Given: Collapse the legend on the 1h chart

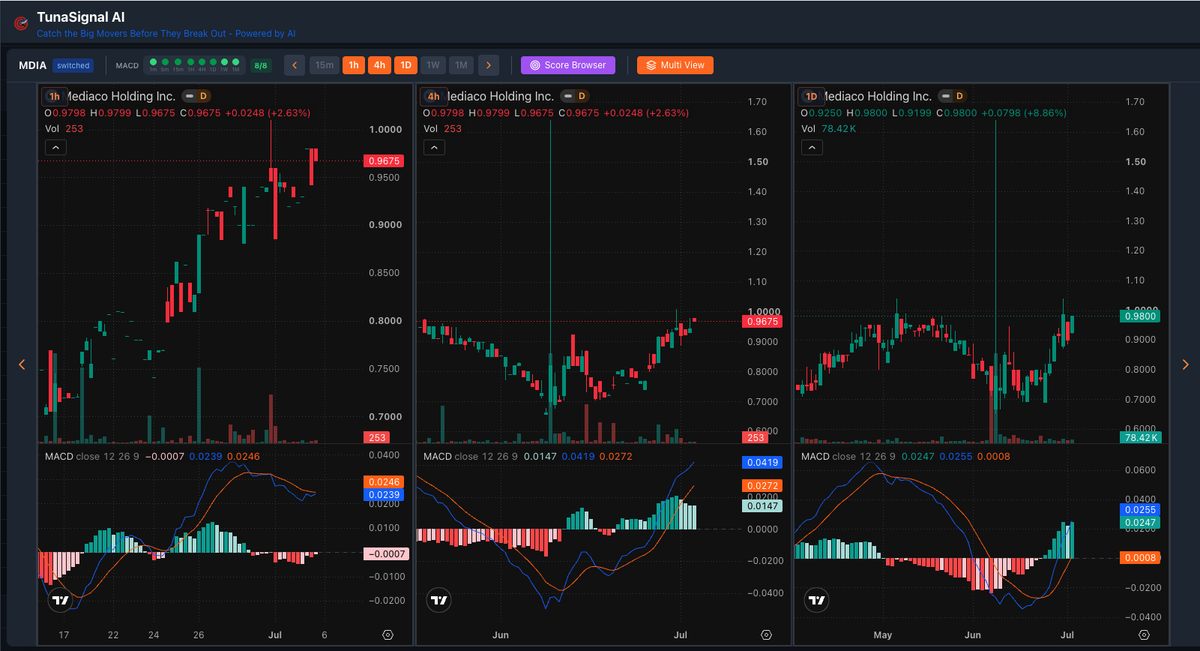Looking at the screenshot, I should pos(55,147).
